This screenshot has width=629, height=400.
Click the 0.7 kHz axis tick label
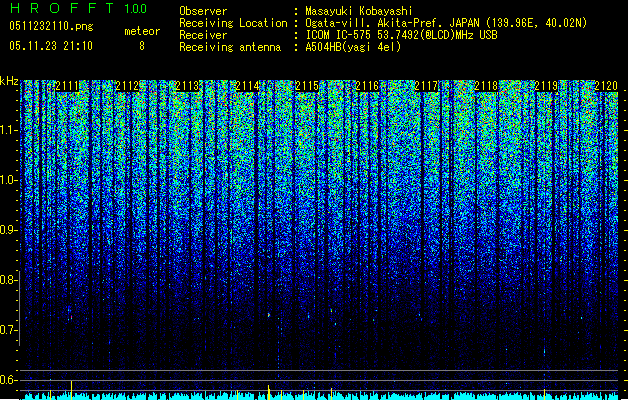[x=8, y=330]
